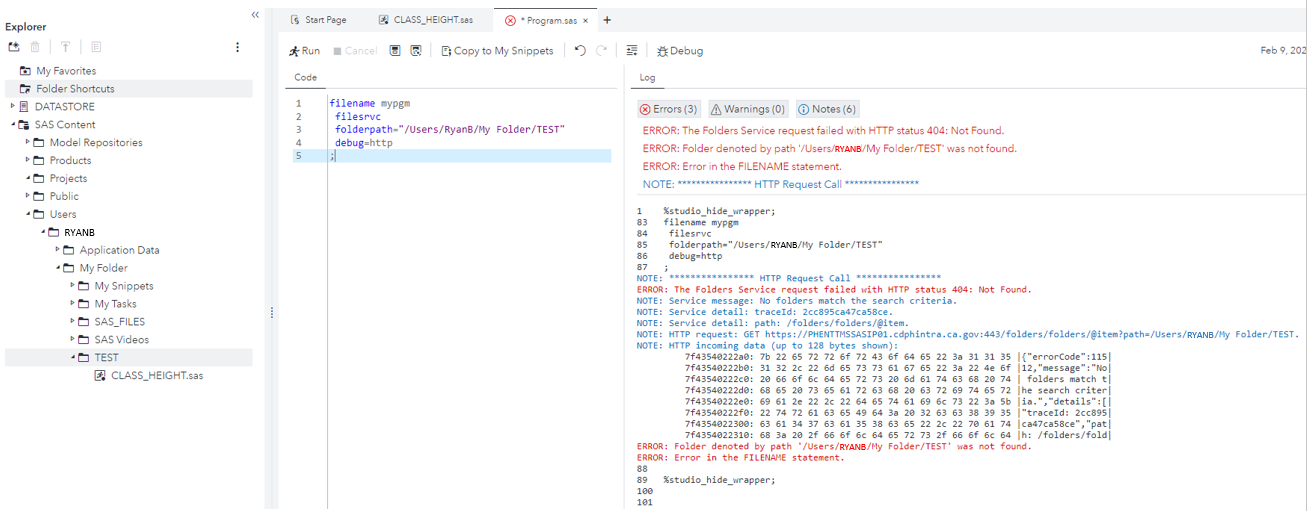Select CLASS_HEIGHT.sas file in the Explorer tree
The height and width of the screenshot is (511, 1307).
point(156,375)
